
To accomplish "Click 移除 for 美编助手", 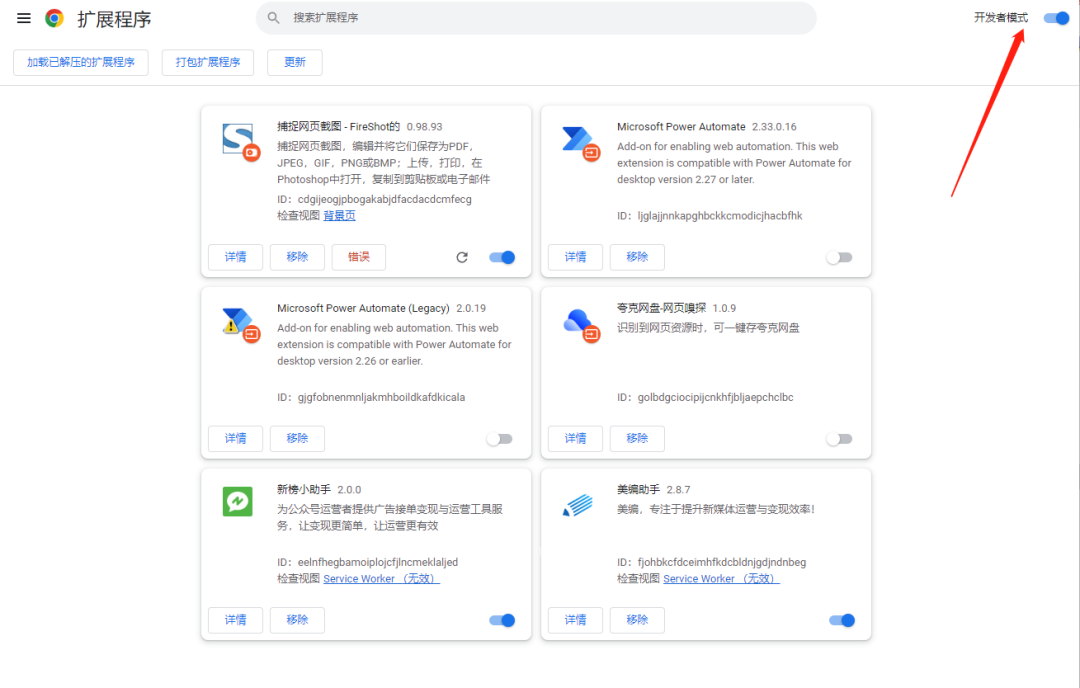I will [637, 620].
